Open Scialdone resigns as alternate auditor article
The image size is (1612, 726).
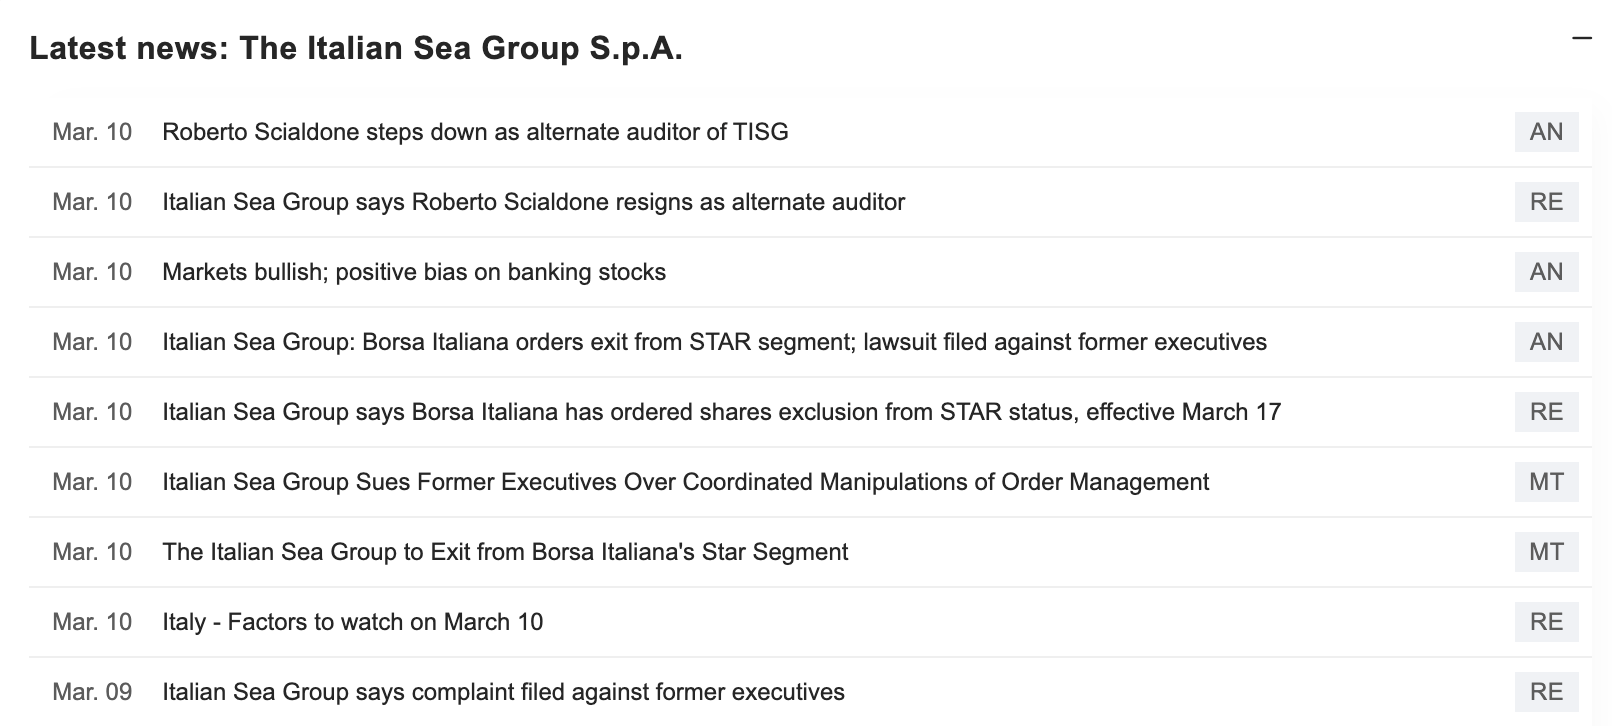coord(533,202)
